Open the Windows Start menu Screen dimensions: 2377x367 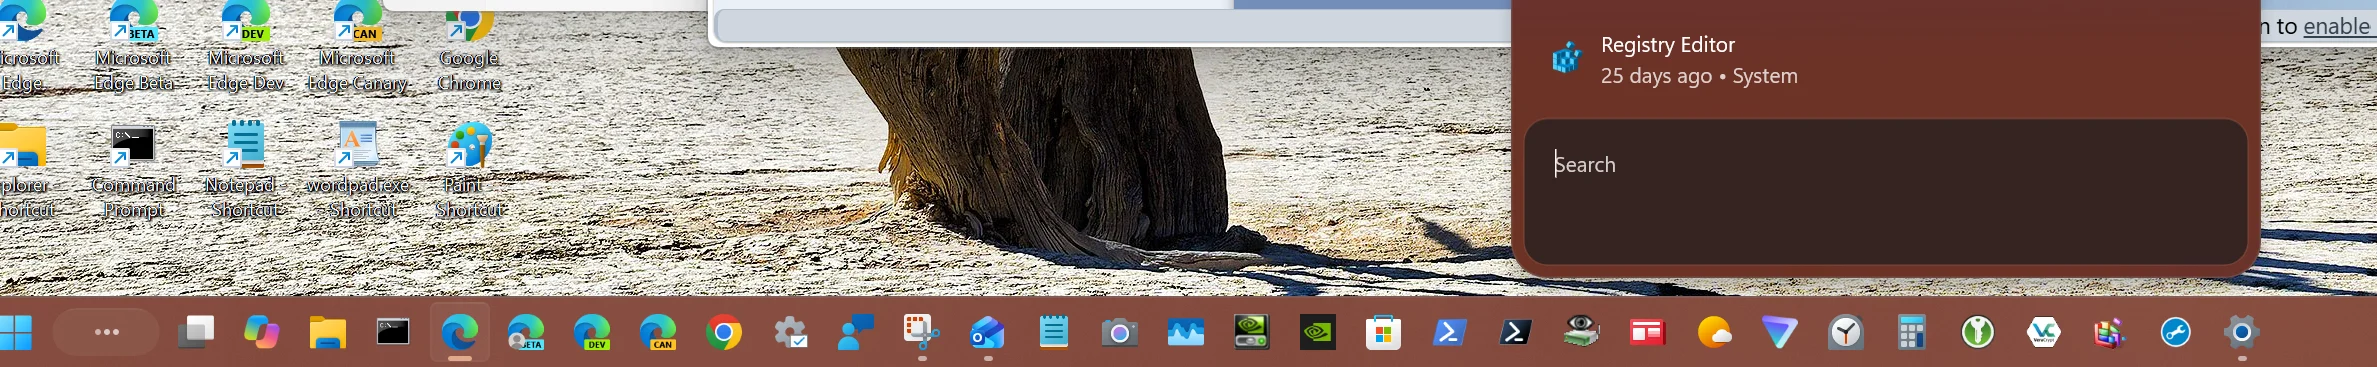(x=16, y=333)
